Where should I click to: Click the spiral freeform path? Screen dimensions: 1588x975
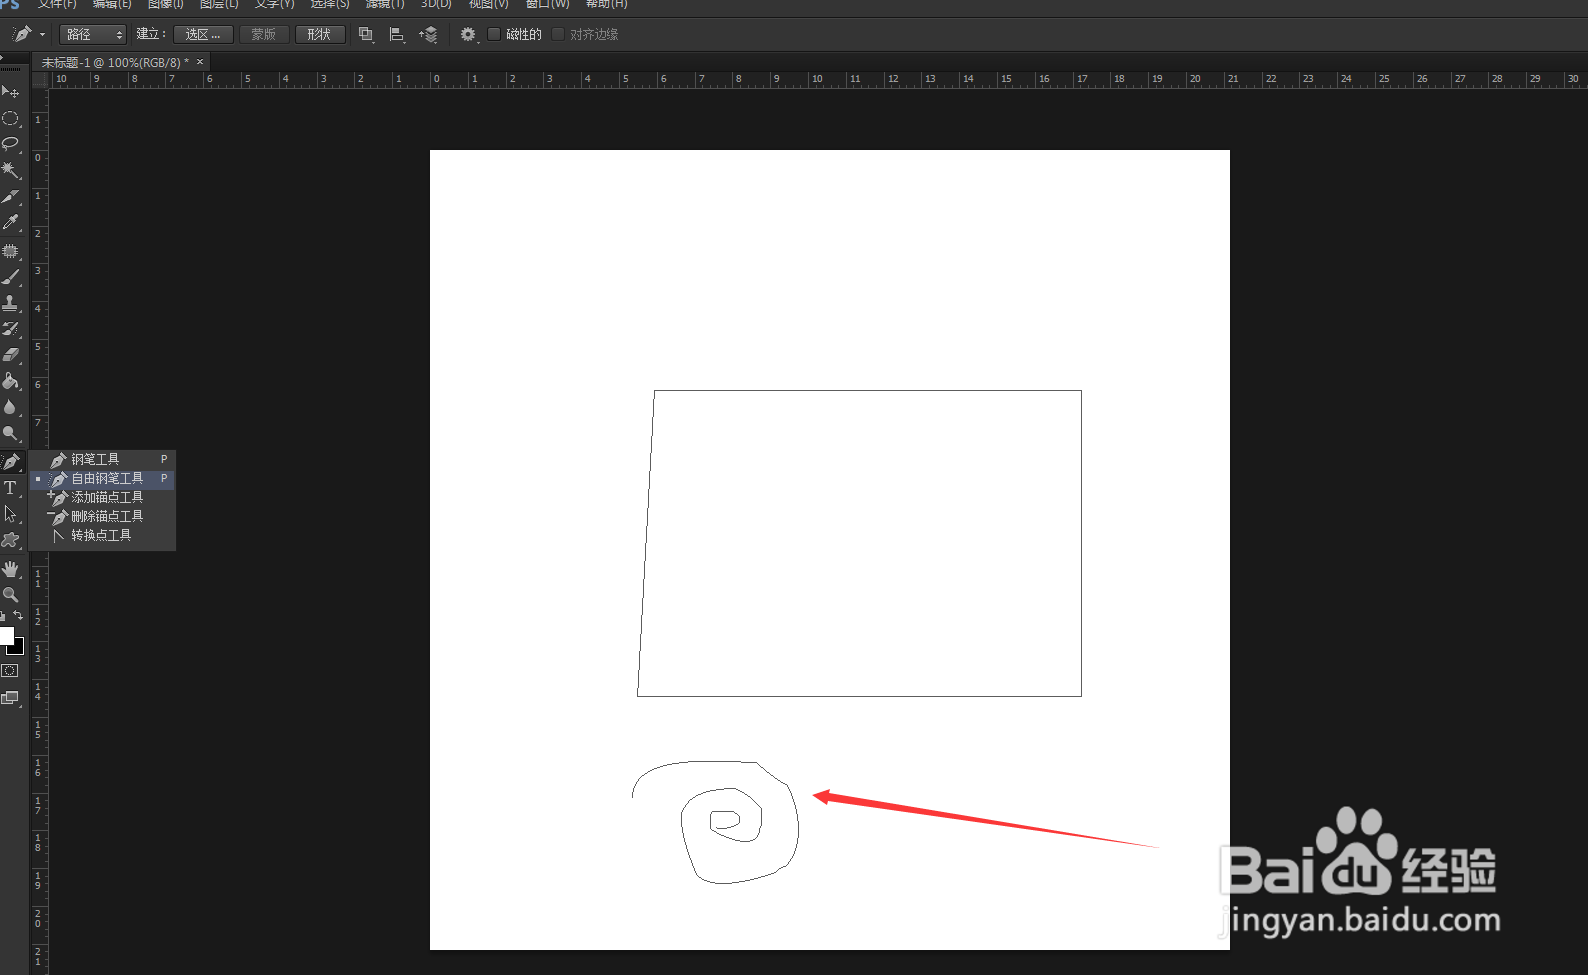[x=716, y=822]
